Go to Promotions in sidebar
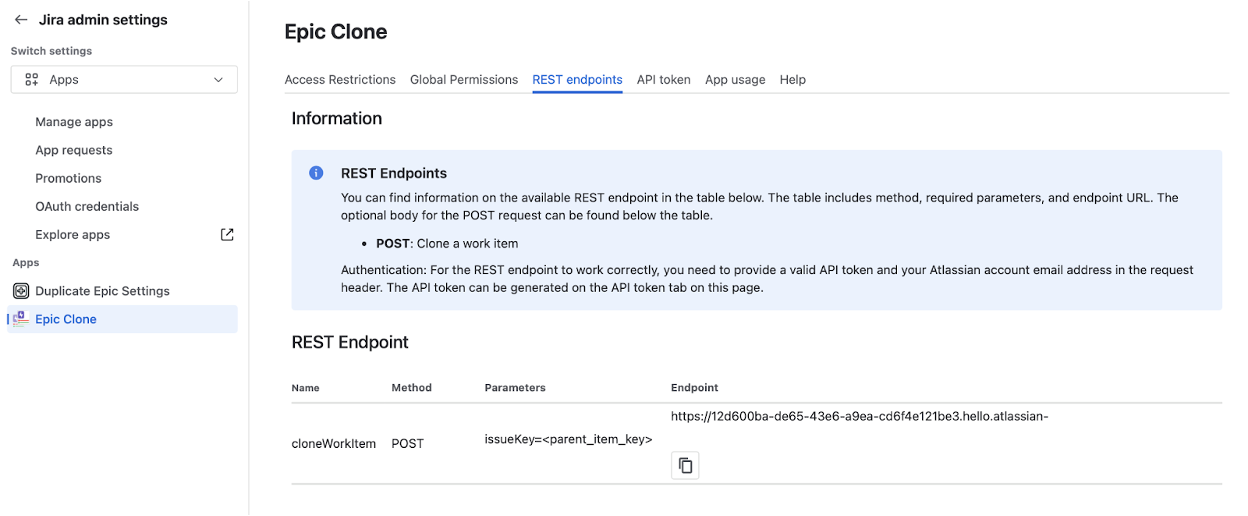Image resolution: width=1248 pixels, height=516 pixels. 68,178
